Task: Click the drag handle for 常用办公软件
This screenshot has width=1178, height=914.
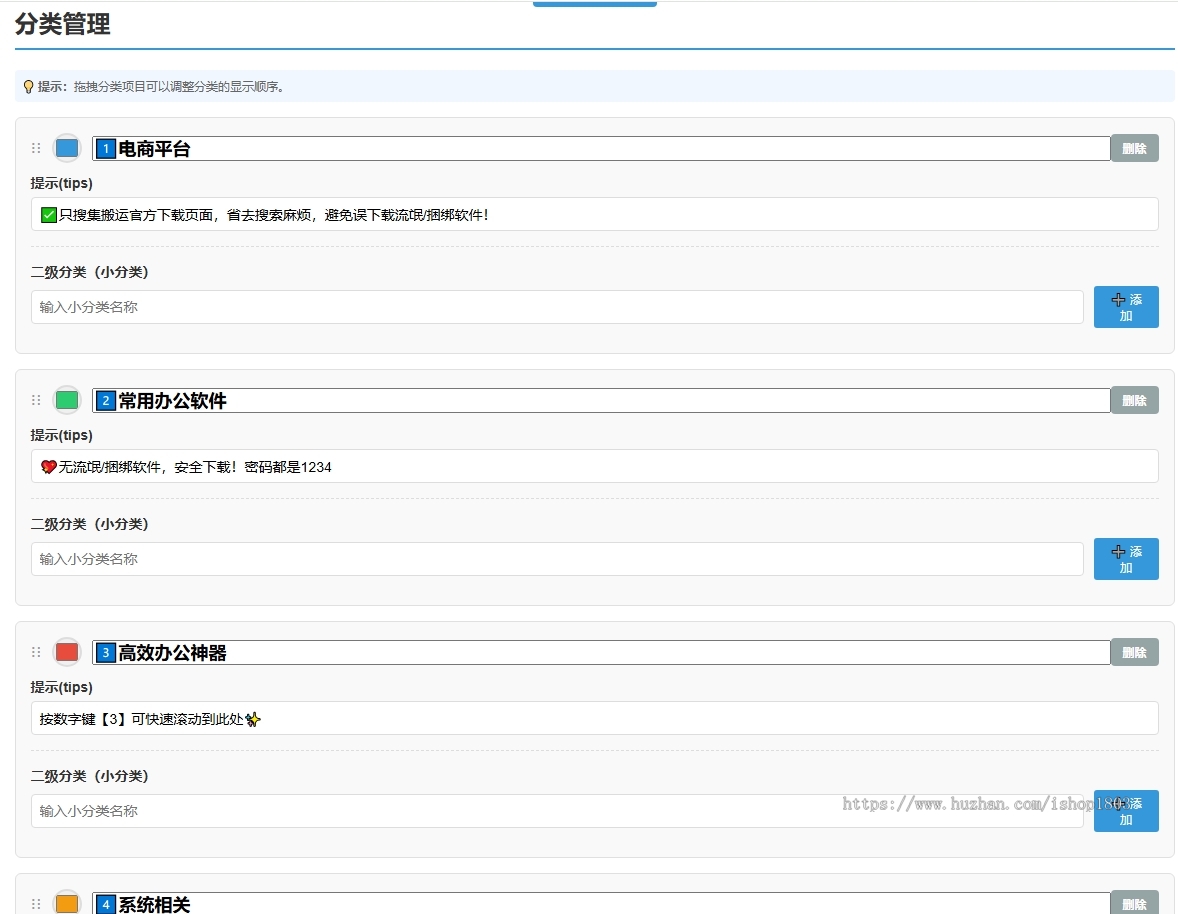Action: pyautogui.click(x=36, y=400)
